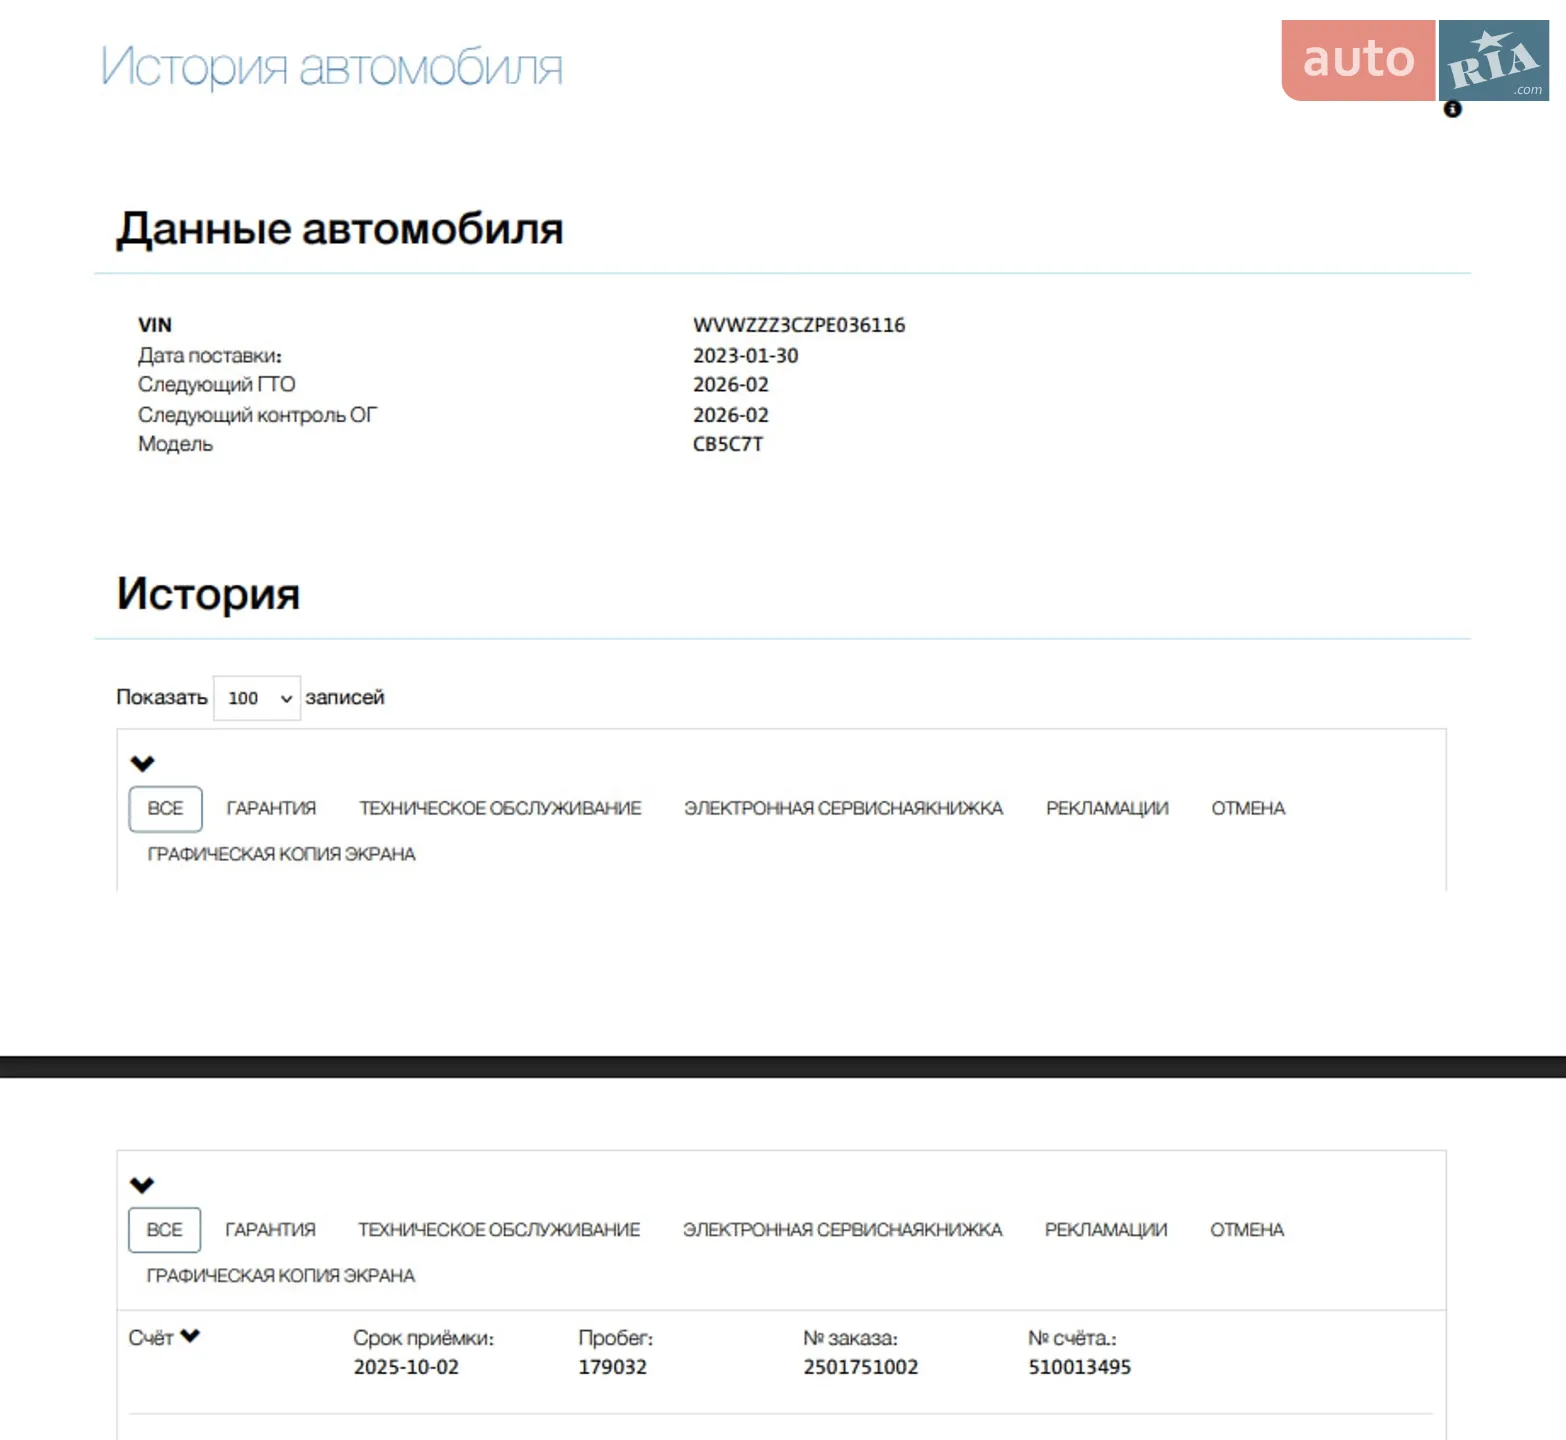The width and height of the screenshot is (1566, 1440).
Task: Click the Следующий контроль ОГ label
Action: click(257, 415)
